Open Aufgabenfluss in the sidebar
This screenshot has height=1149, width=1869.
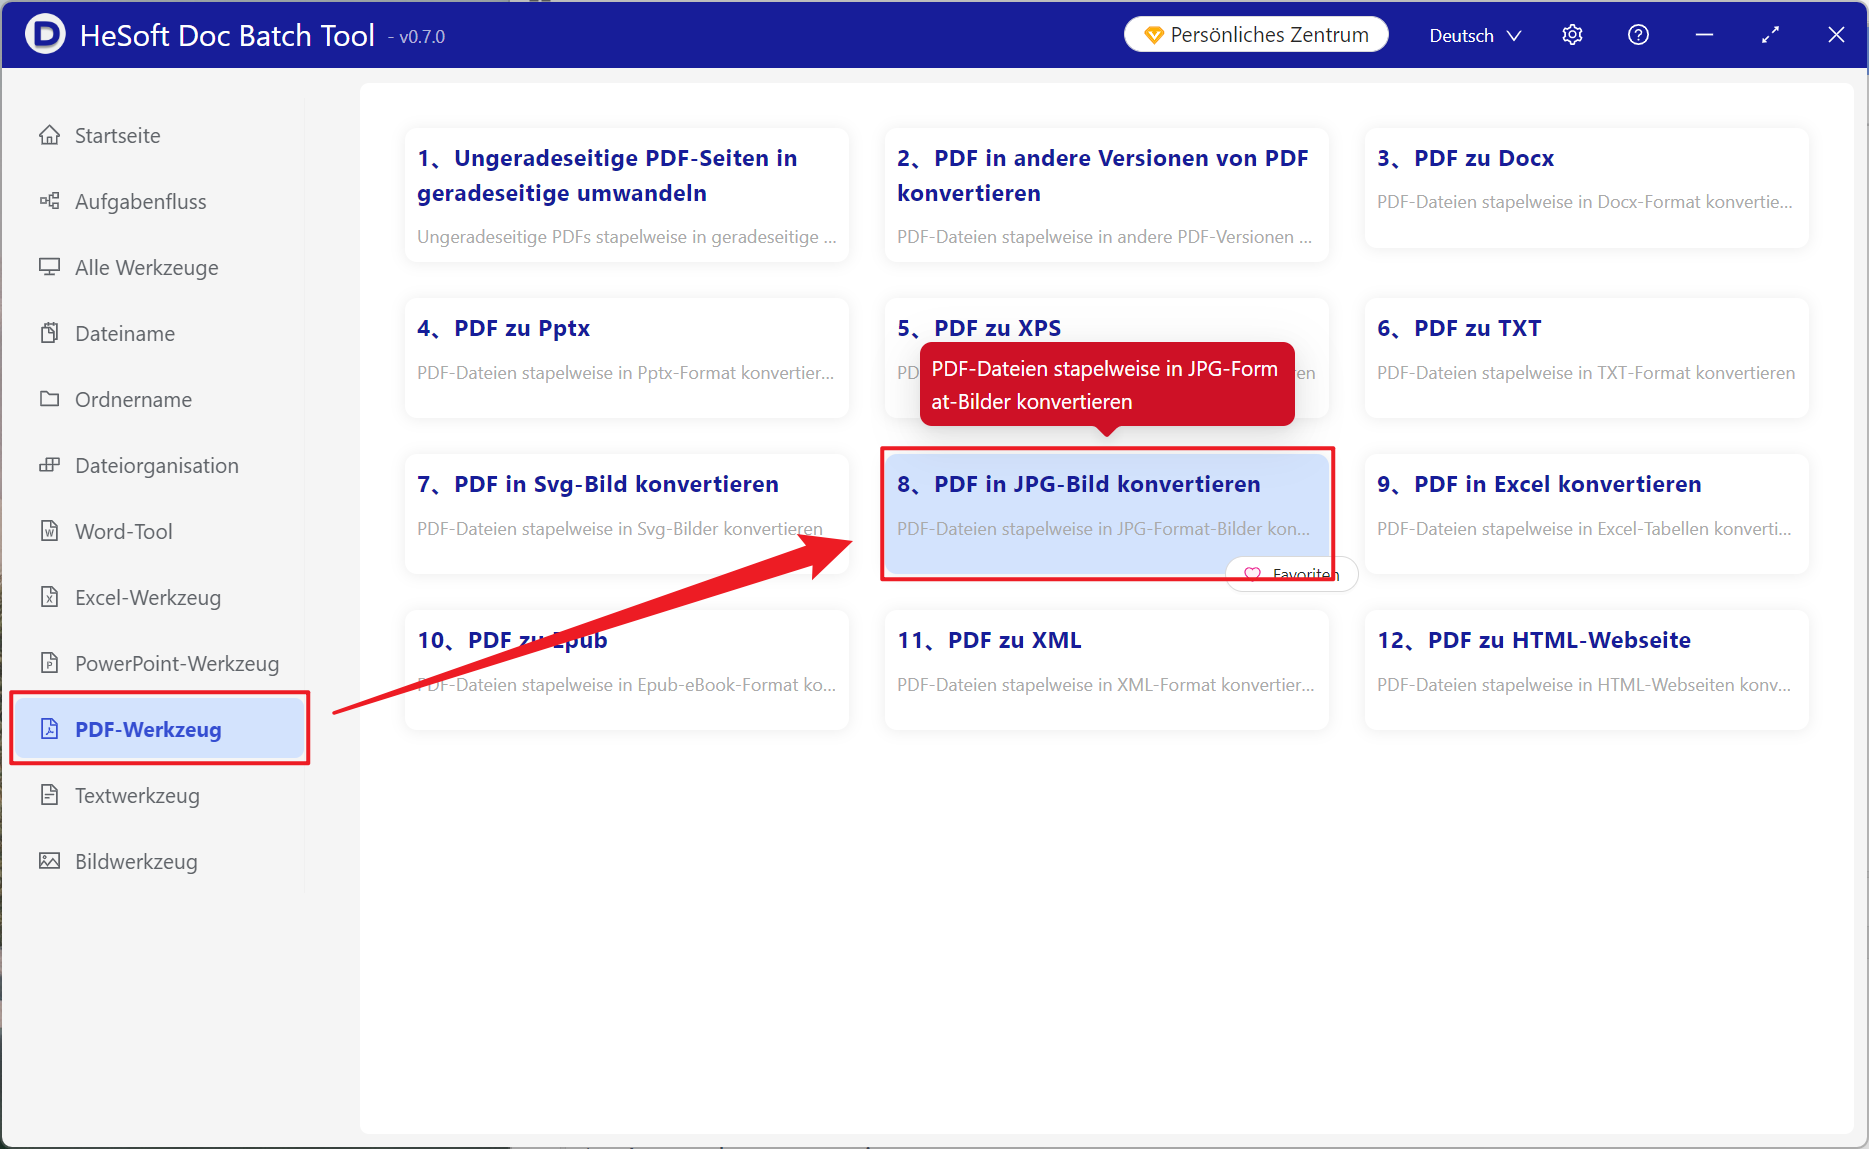pos(159,201)
